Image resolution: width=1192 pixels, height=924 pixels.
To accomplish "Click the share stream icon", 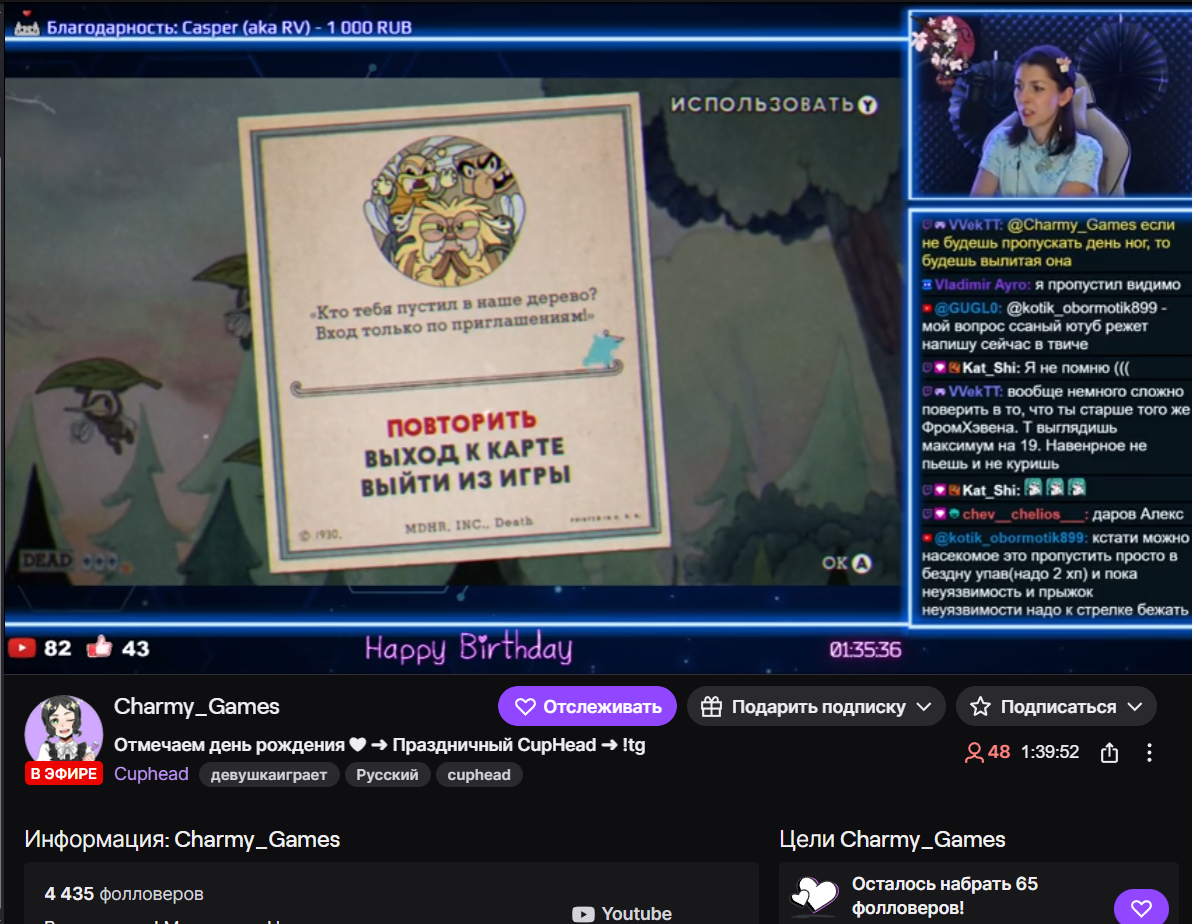I will [x=1109, y=753].
